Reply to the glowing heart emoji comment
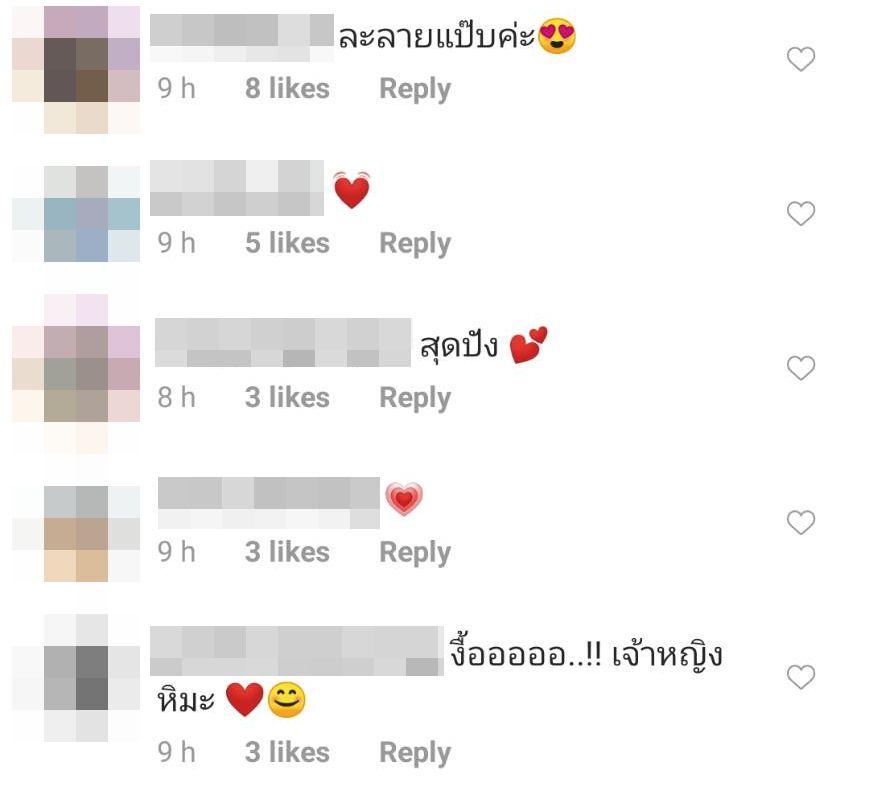 (x=415, y=553)
